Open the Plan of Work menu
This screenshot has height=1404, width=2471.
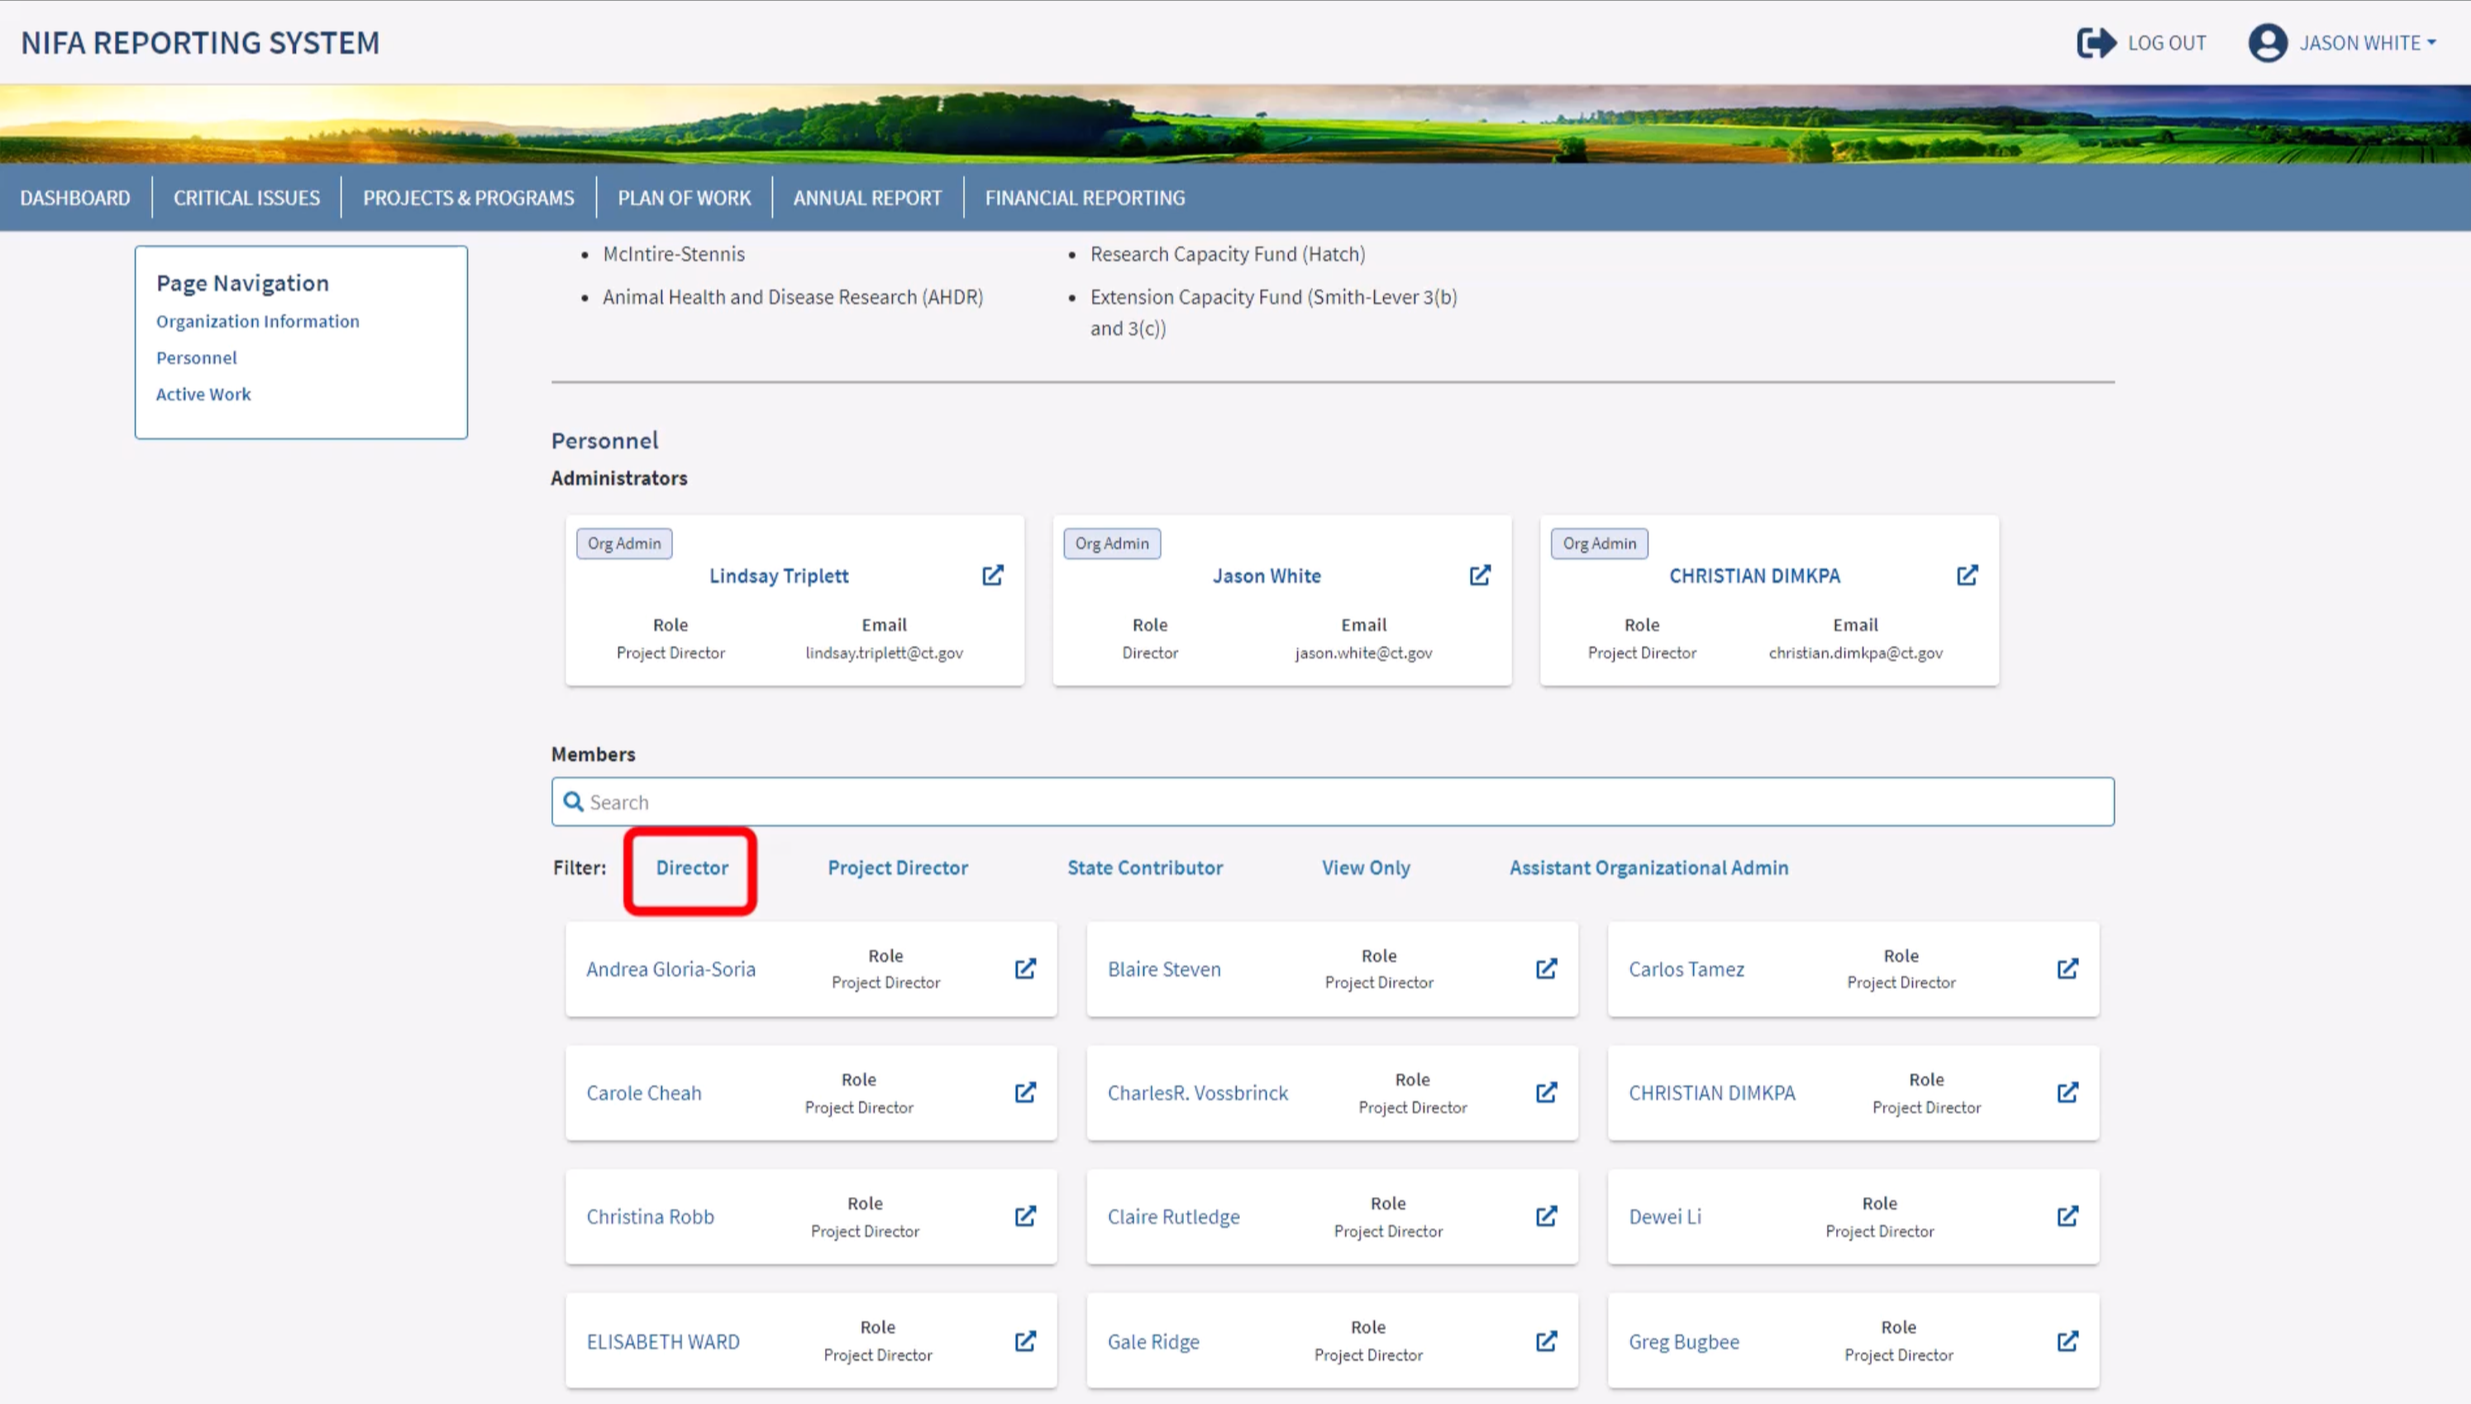(683, 198)
